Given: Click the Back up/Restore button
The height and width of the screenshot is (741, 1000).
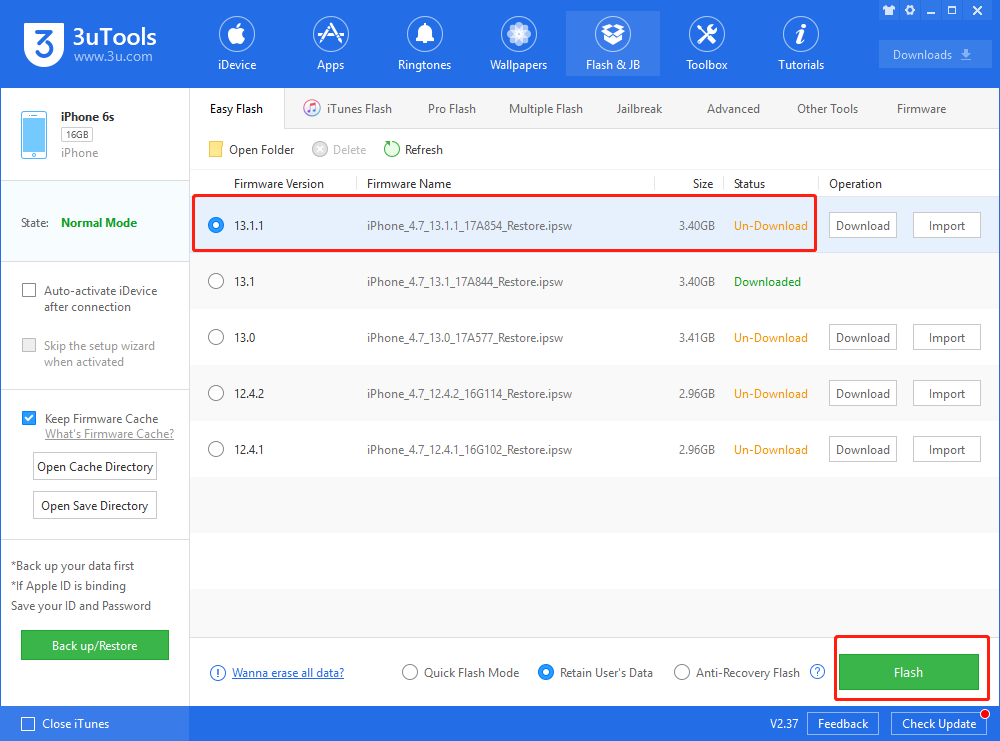Looking at the screenshot, I should tap(94, 645).
